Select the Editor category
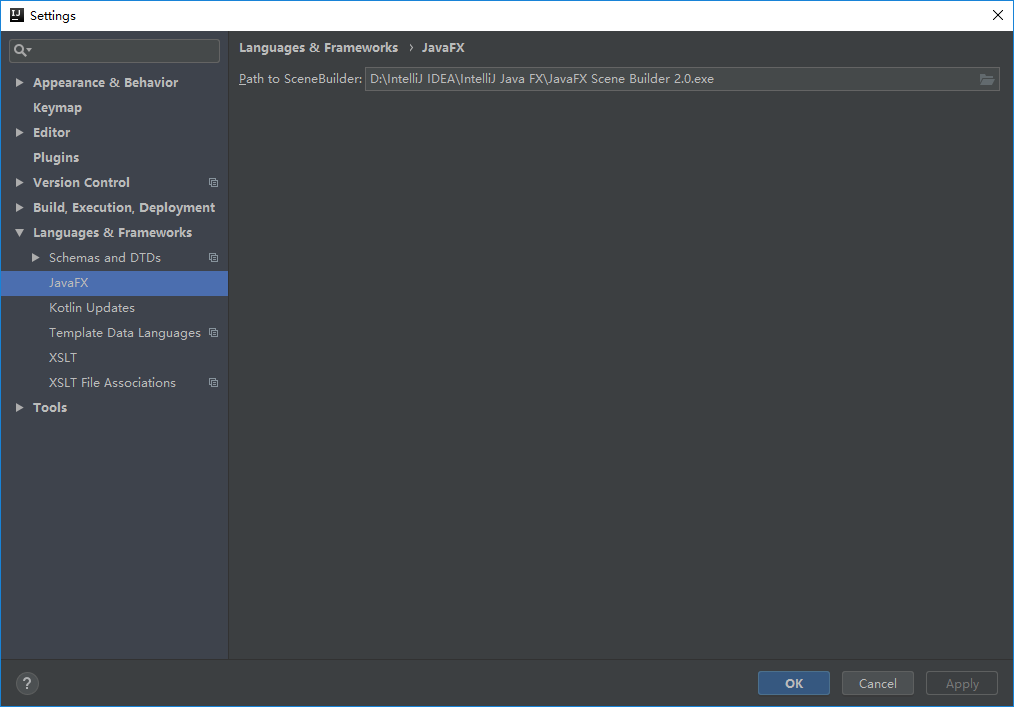The image size is (1014, 707). click(x=52, y=133)
